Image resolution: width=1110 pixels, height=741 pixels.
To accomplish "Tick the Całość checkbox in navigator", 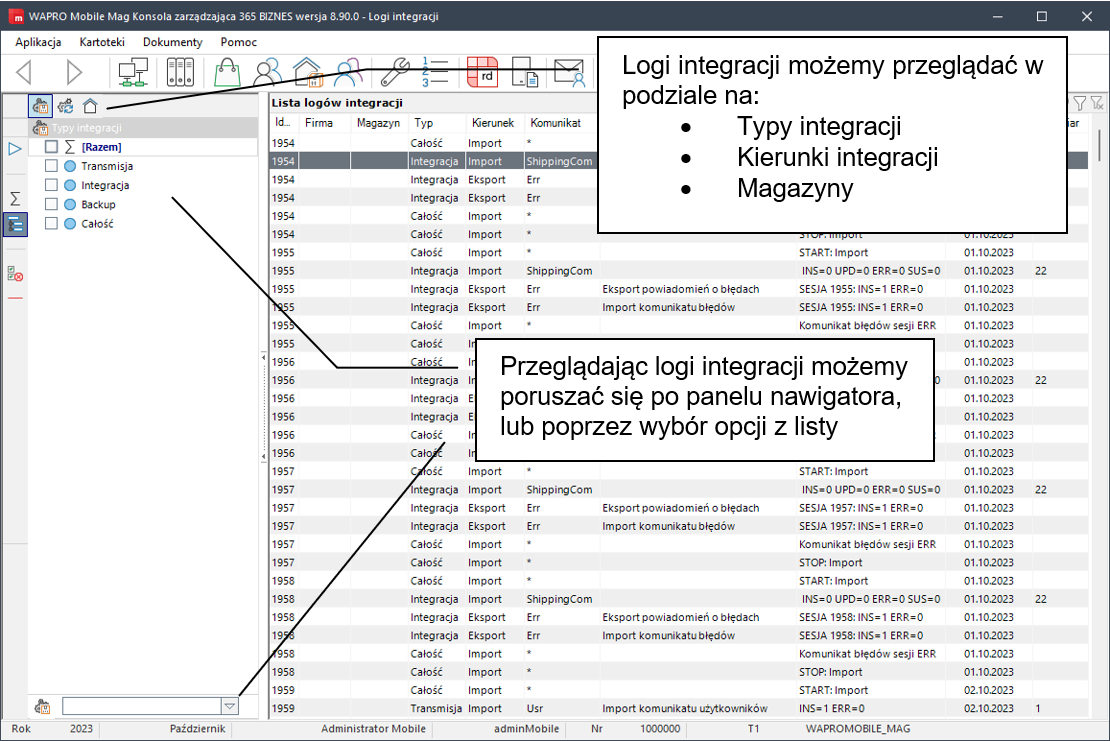I will 51,223.
